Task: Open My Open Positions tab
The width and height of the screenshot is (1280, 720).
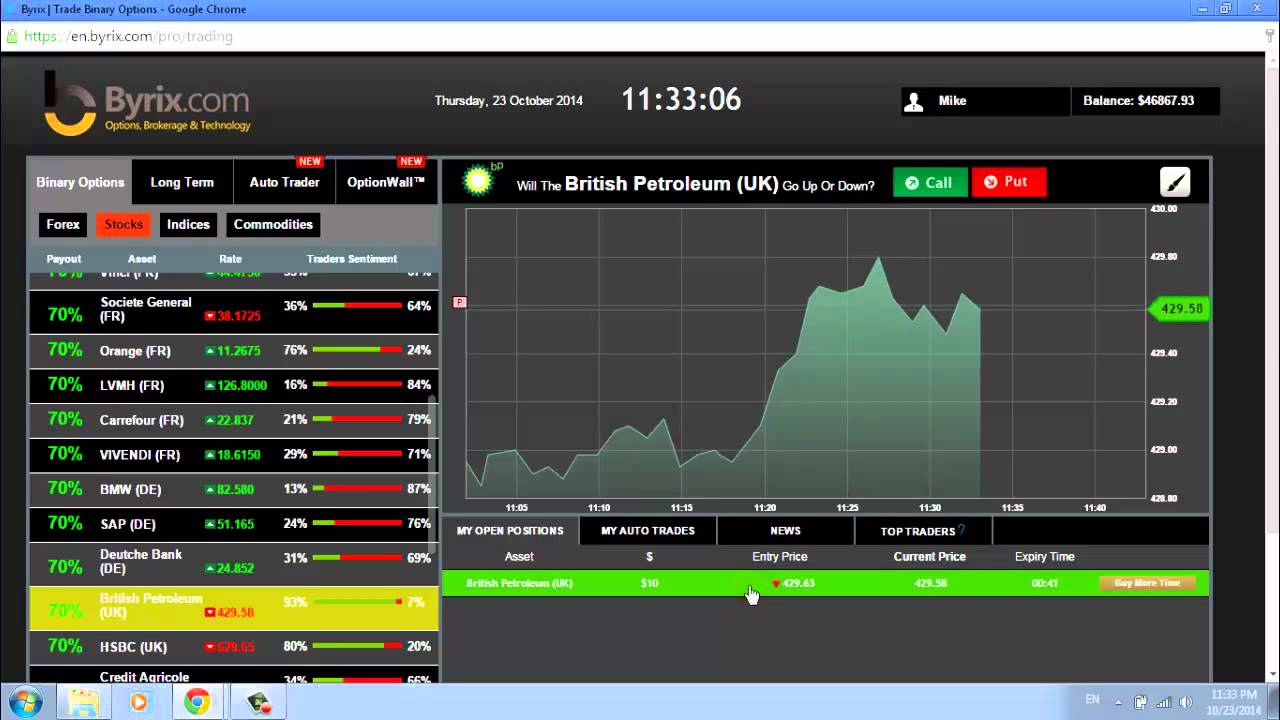Action: click(510, 531)
